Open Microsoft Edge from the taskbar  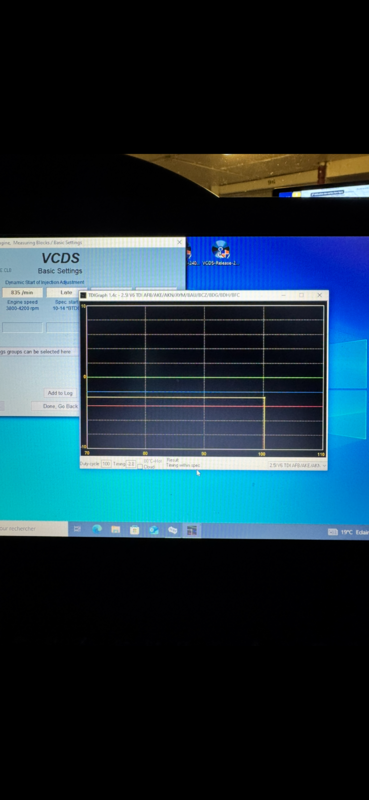pos(97,530)
